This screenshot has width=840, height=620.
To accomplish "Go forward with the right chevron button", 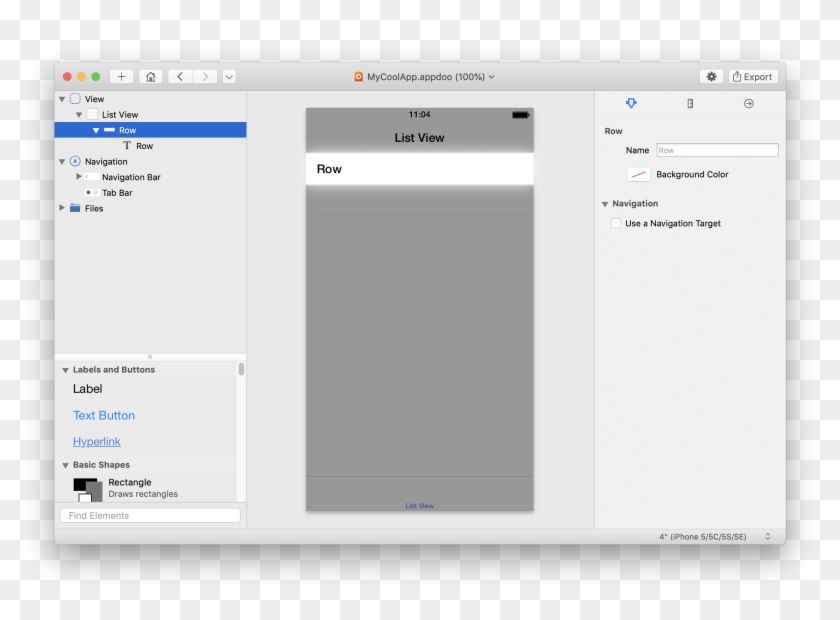I will coord(205,77).
